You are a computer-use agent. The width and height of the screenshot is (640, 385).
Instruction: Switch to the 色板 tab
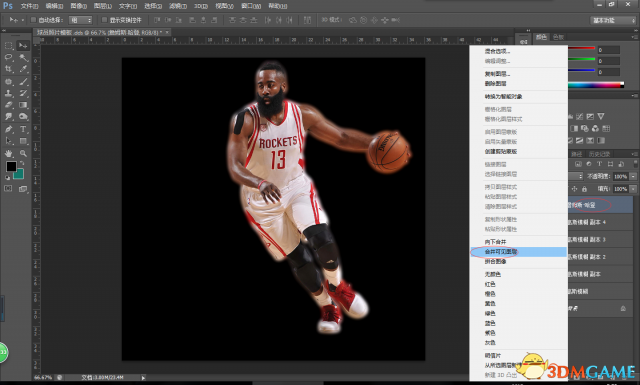[558, 37]
